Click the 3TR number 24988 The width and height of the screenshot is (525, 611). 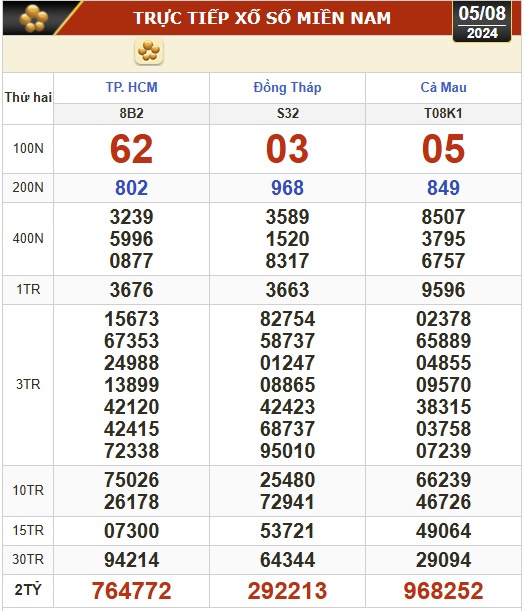(131, 363)
